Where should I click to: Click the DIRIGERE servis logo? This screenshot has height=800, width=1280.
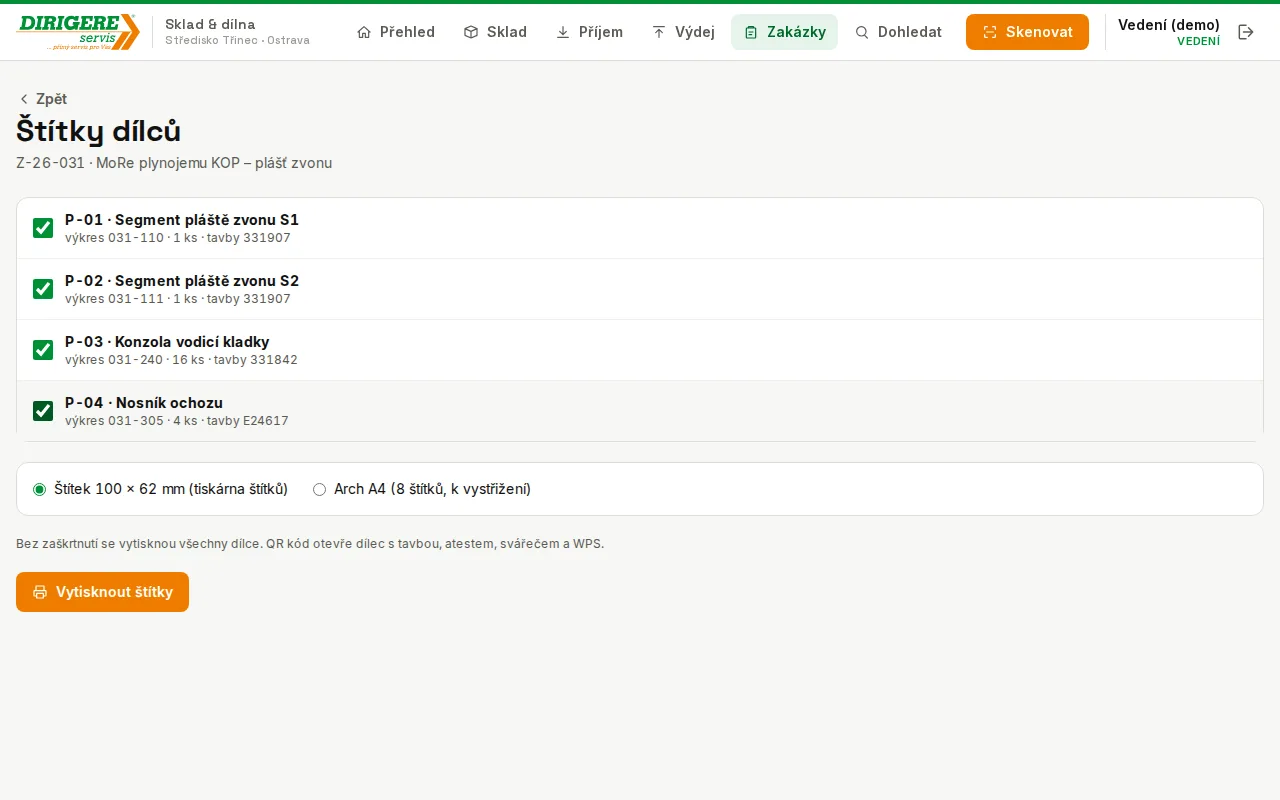(78, 32)
